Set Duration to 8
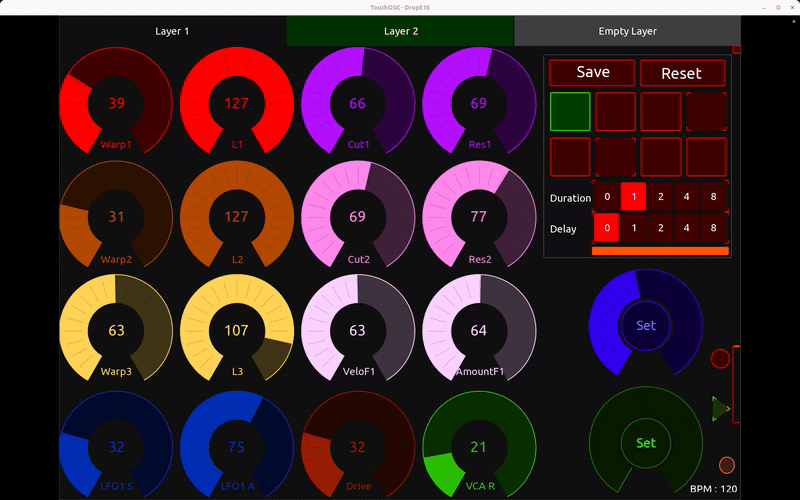The image size is (800, 500). tap(714, 196)
